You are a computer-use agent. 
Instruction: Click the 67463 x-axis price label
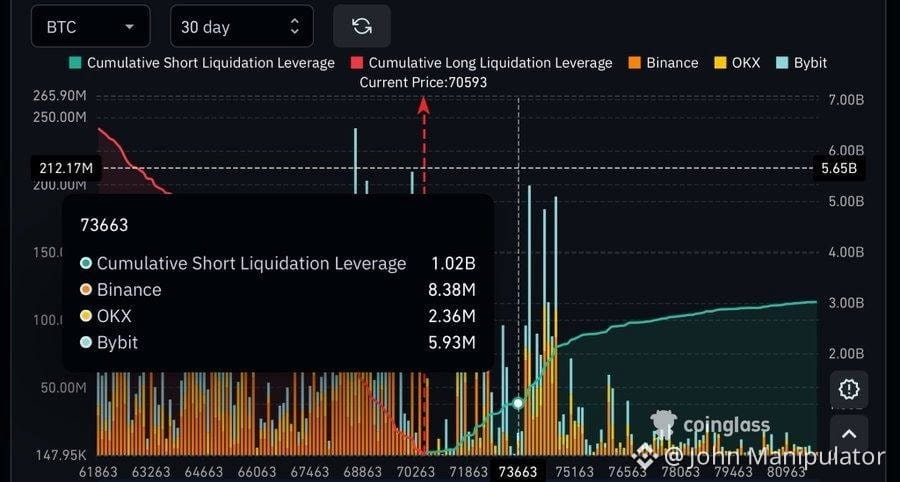coord(309,472)
